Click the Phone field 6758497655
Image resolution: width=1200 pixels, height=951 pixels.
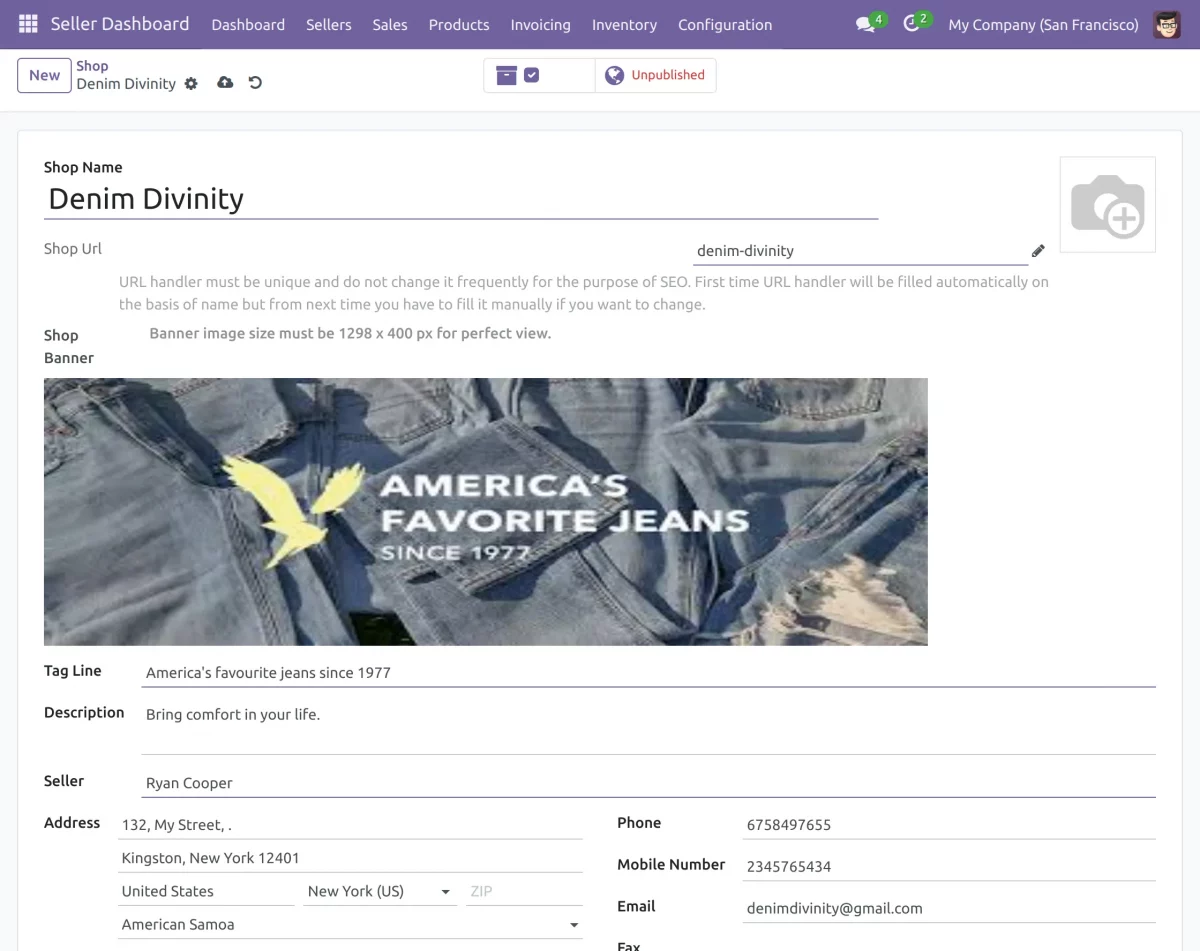pos(949,825)
